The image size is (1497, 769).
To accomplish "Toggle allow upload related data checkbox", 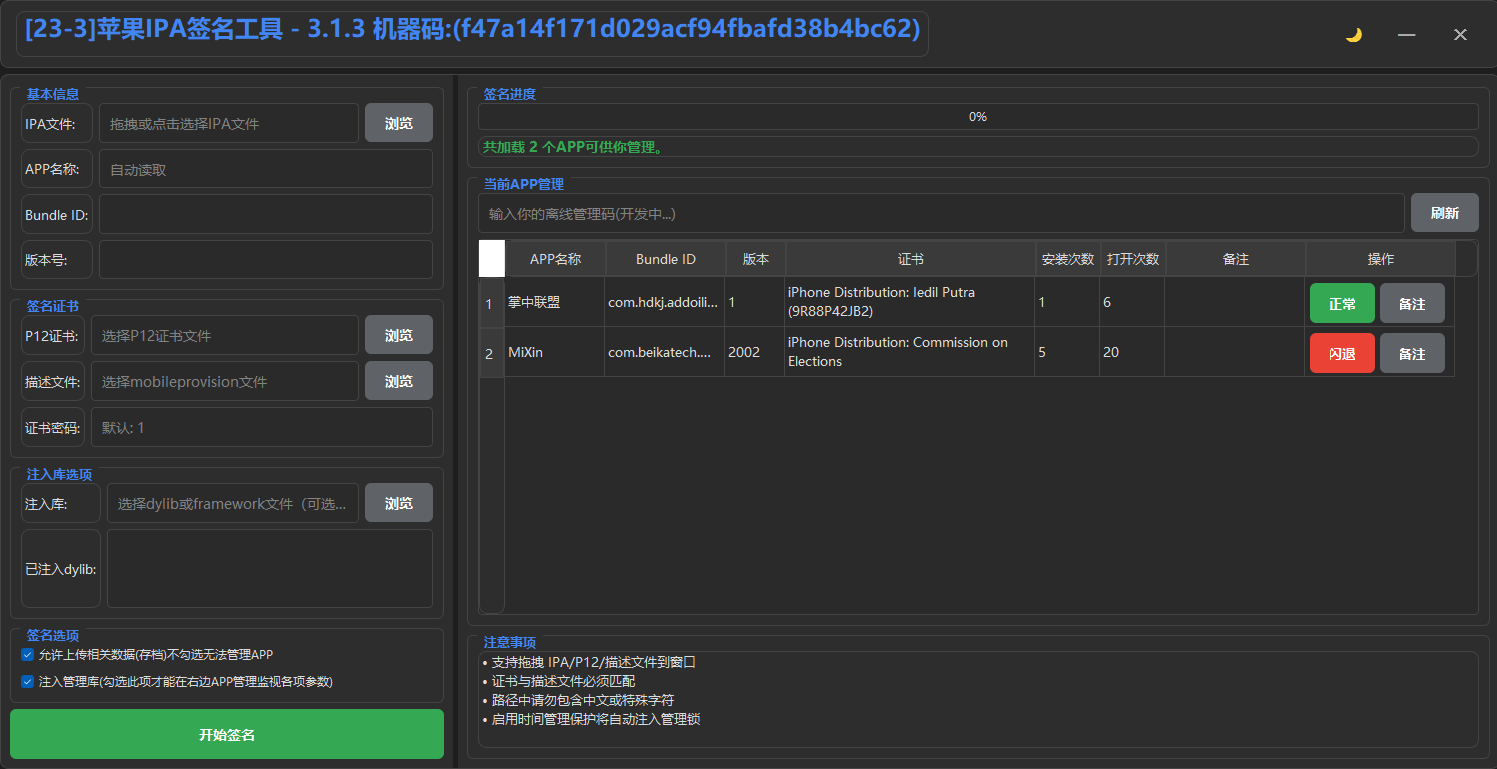I will (27, 655).
